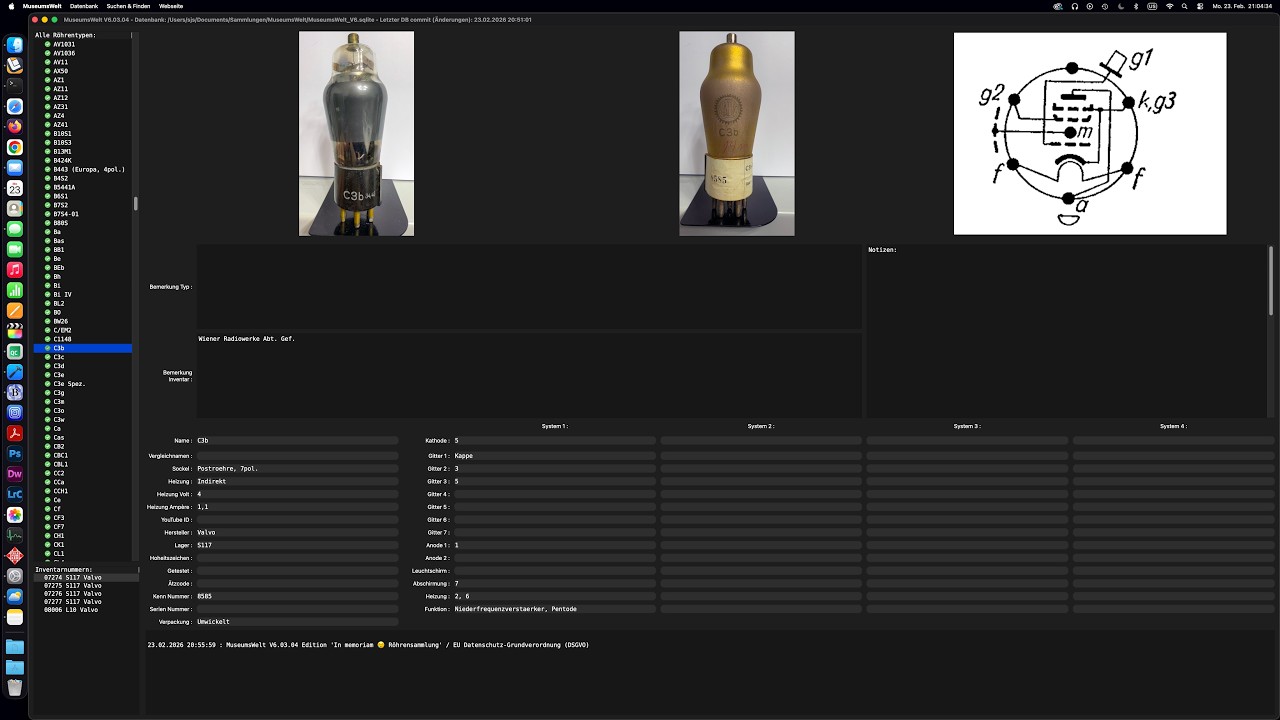The image size is (1280, 720).
Task: Click the Verpackung field Umwickelt
Action: tap(297, 622)
